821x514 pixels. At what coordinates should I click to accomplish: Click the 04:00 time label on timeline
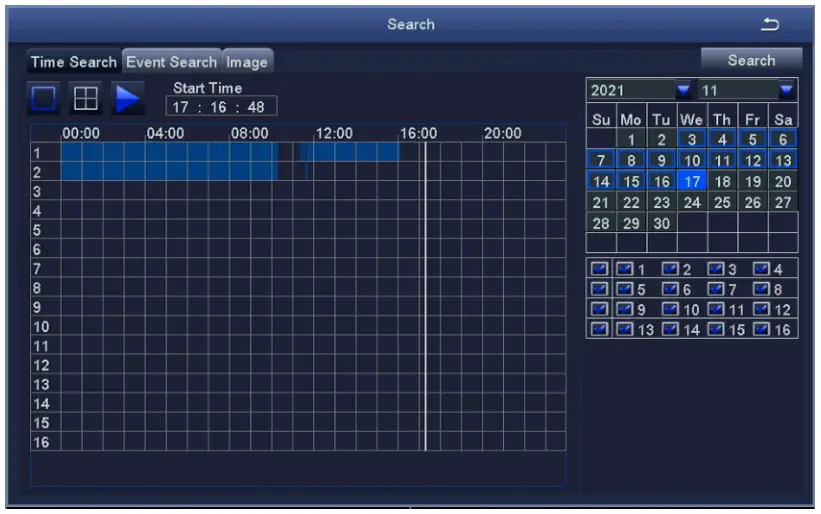click(165, 133)
